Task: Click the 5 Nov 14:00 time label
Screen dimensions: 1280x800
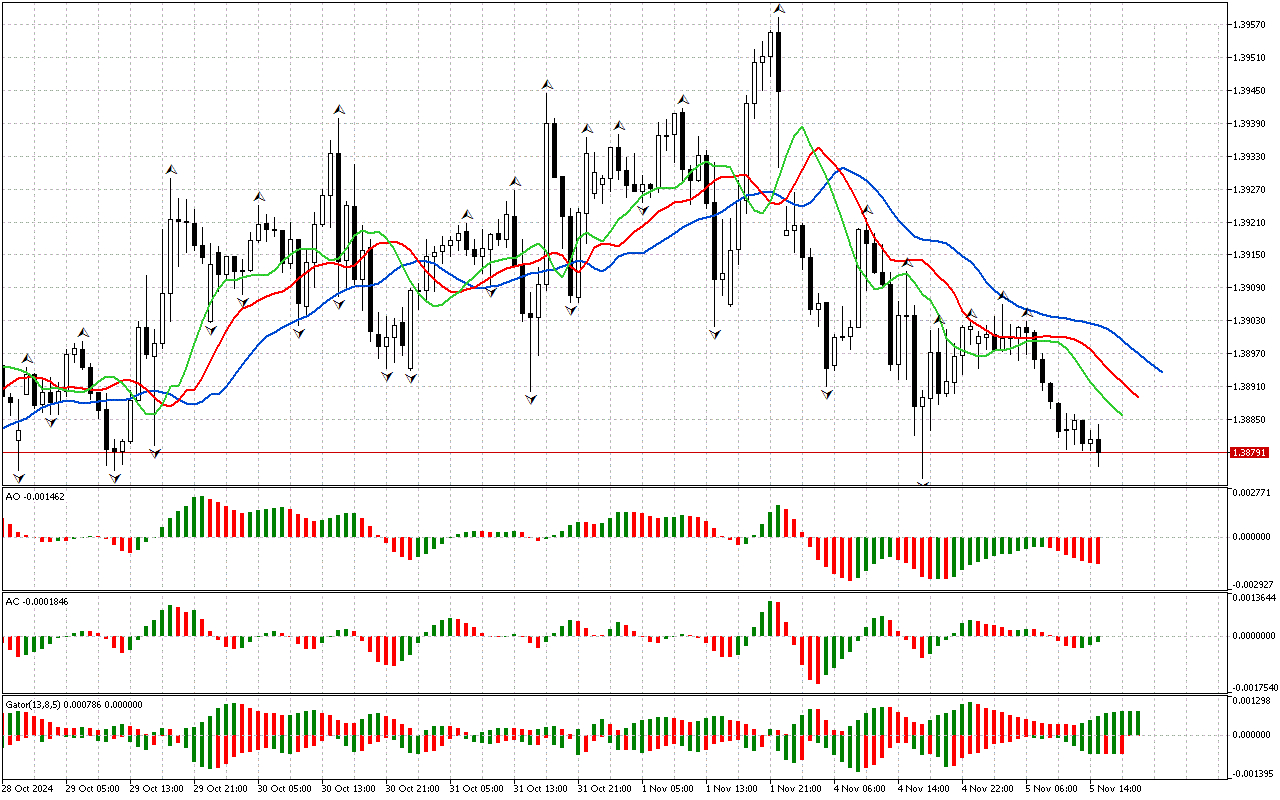Action: click(x=1116, y=788)
